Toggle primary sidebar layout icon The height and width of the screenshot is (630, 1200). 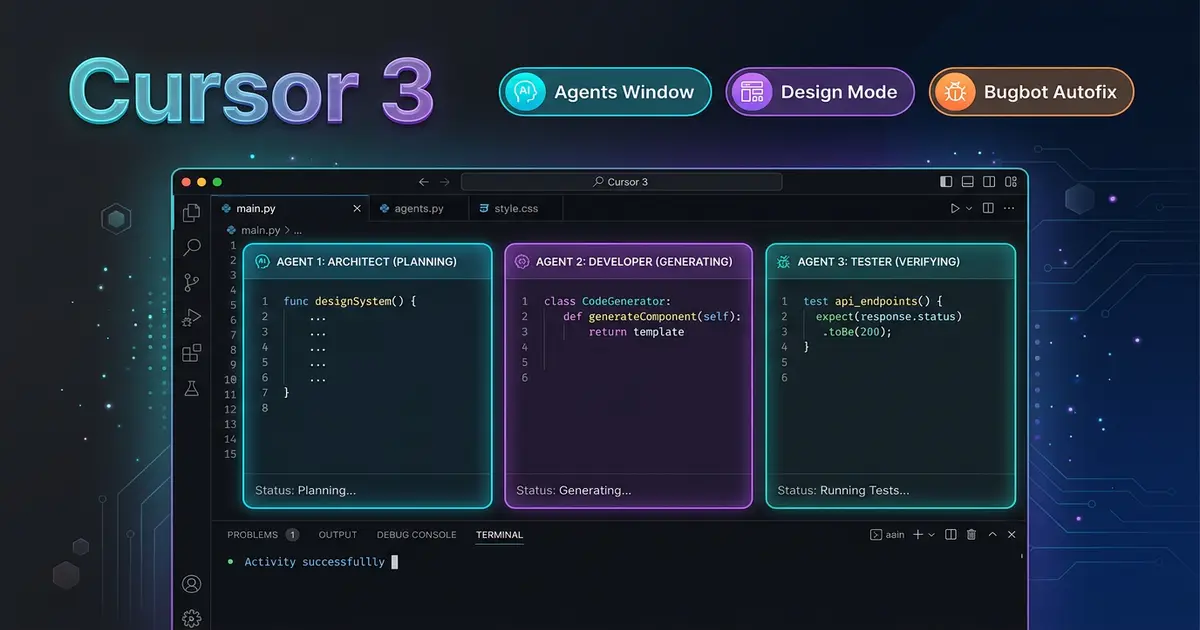pyautogui.click(x=947, y=182)
